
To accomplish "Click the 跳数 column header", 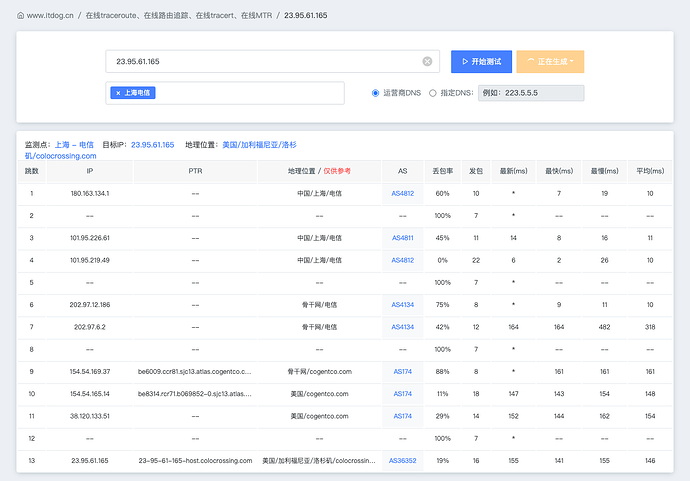I will (x=32, y=171).
